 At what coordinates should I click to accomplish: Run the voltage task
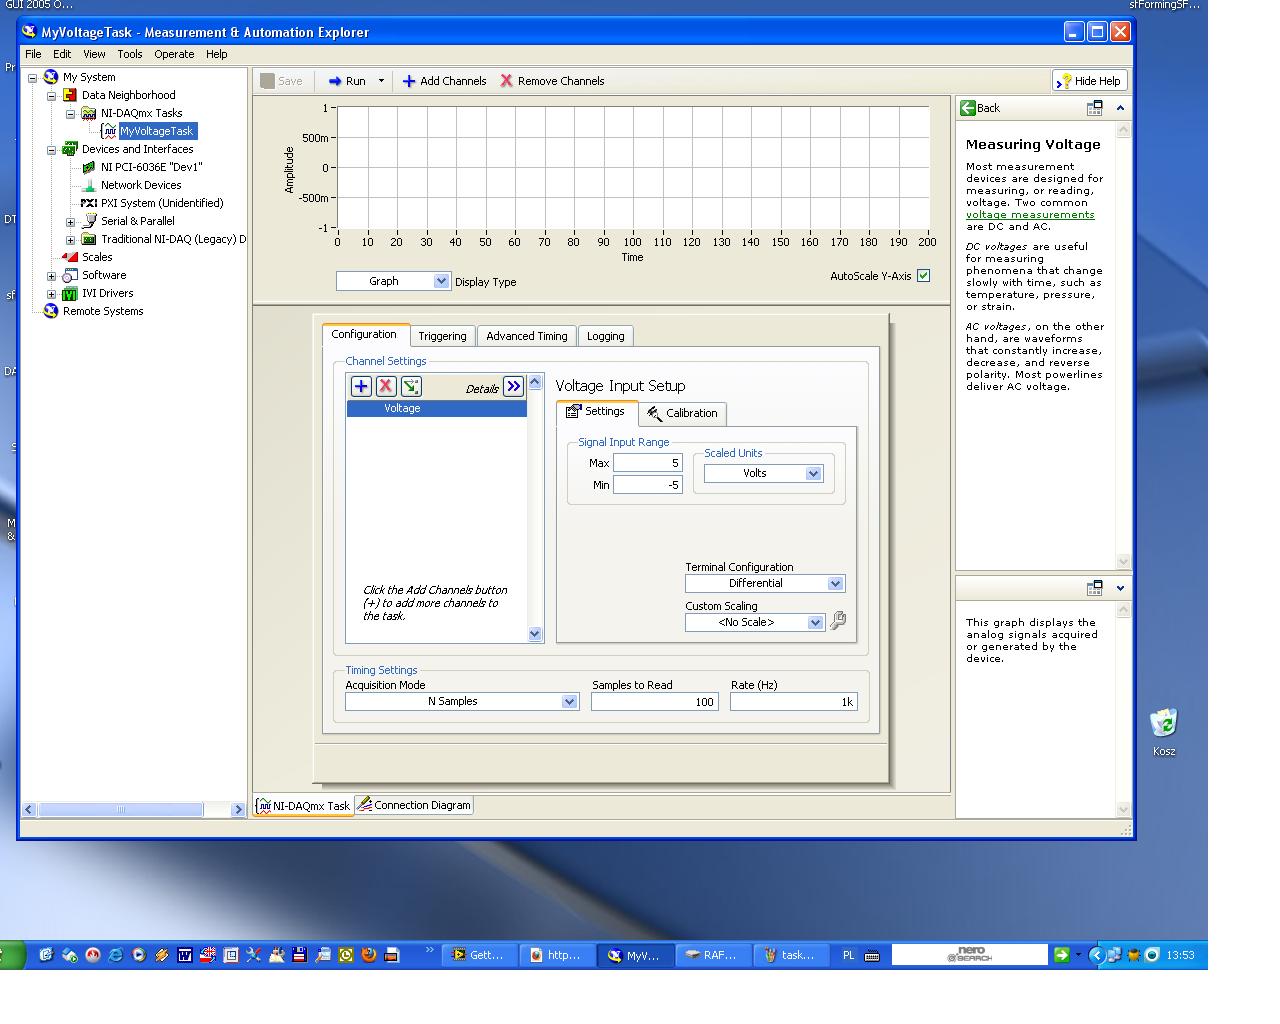click(347, 81)
